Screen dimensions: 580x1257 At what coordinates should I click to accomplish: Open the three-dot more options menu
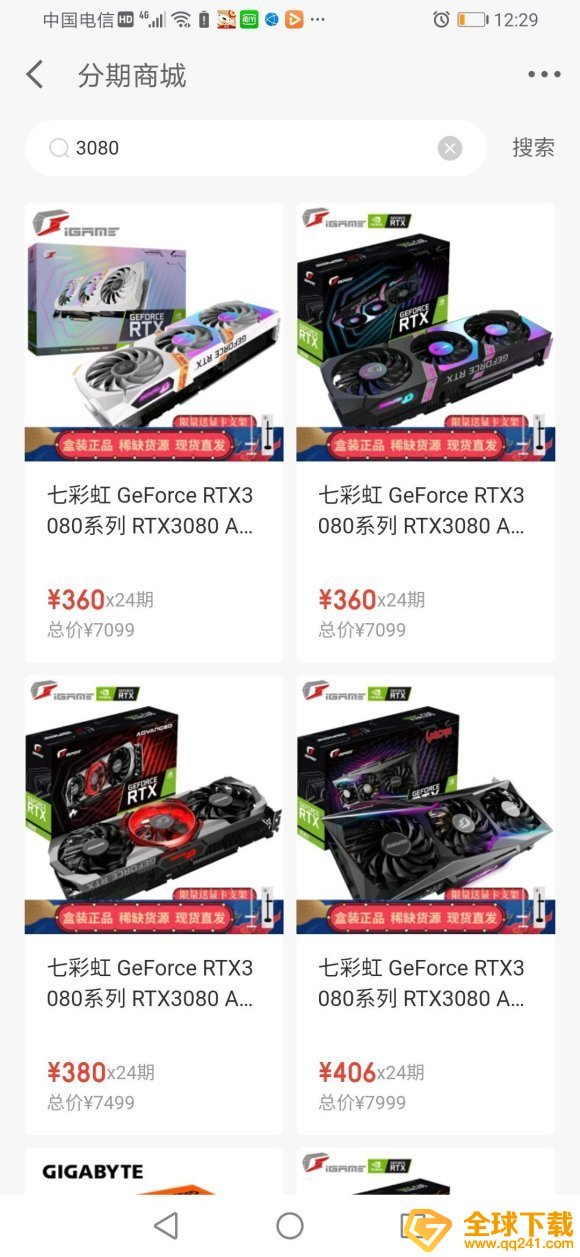tap(544, 75)
